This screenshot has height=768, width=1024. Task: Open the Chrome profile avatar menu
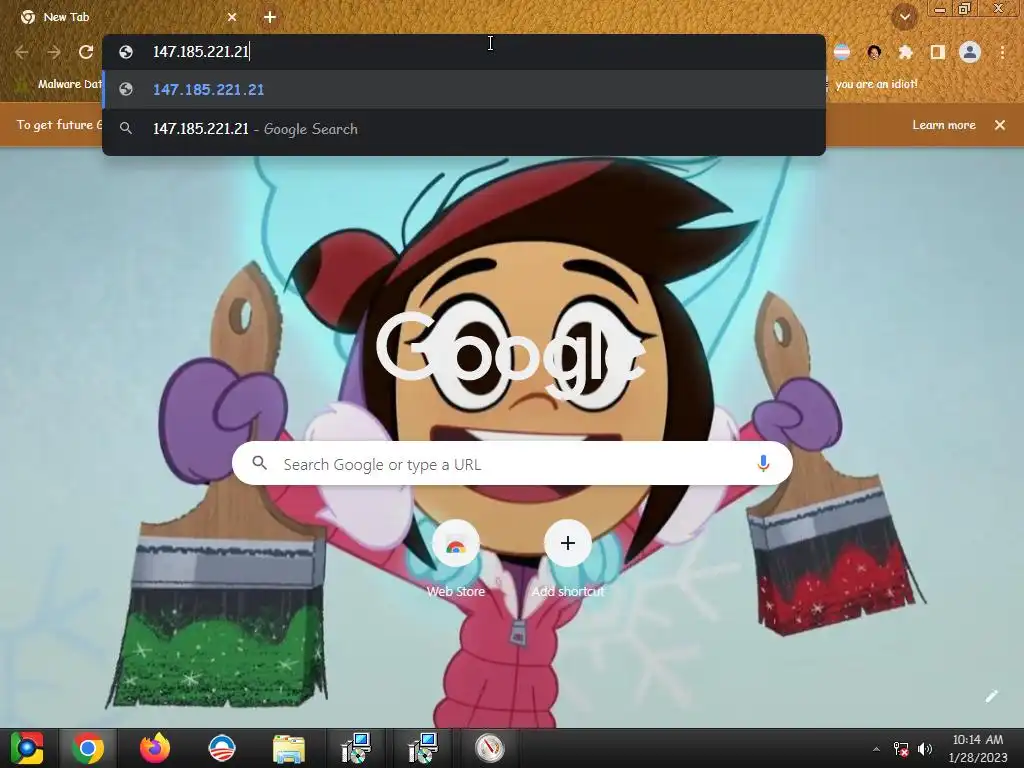click(970, 52)
